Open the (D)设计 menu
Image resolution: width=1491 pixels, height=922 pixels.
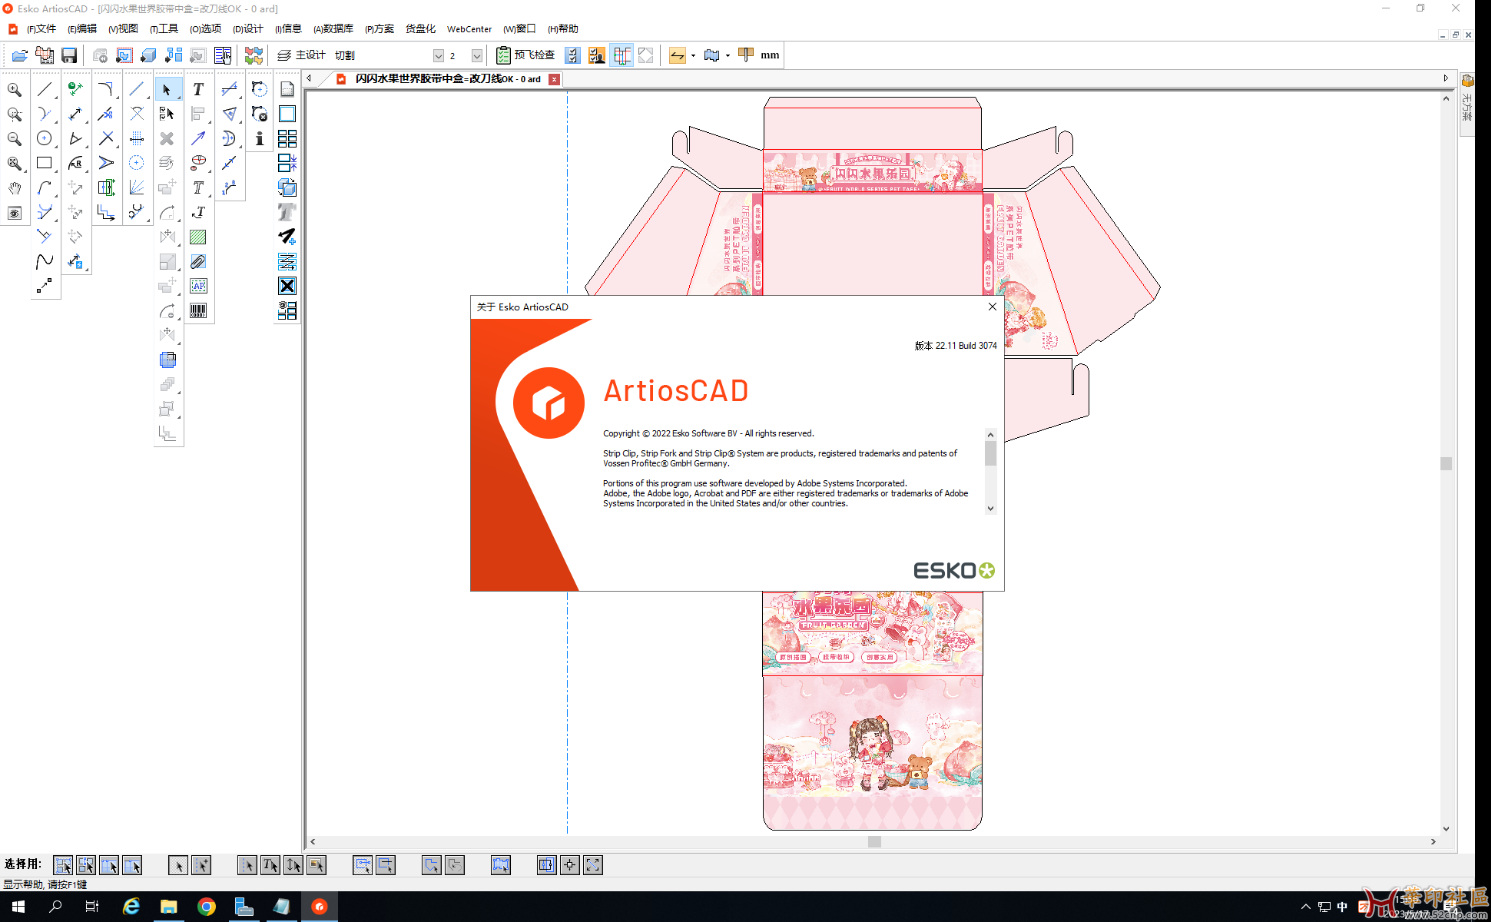tap(248, 29)
